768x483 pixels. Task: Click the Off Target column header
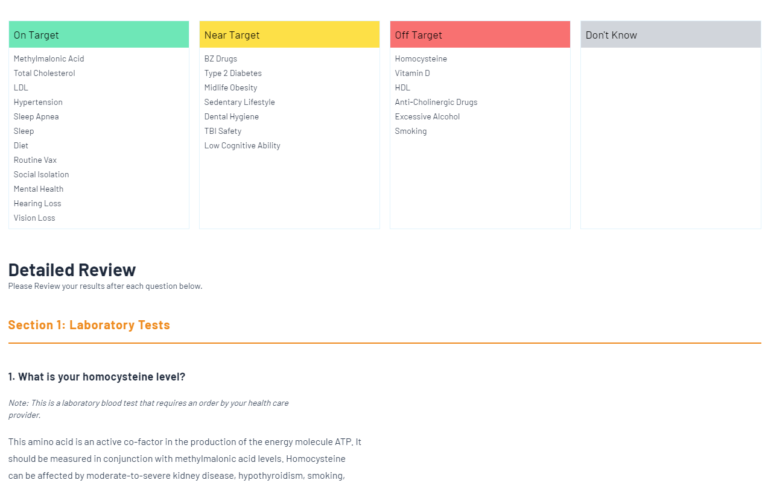point(479,35)
